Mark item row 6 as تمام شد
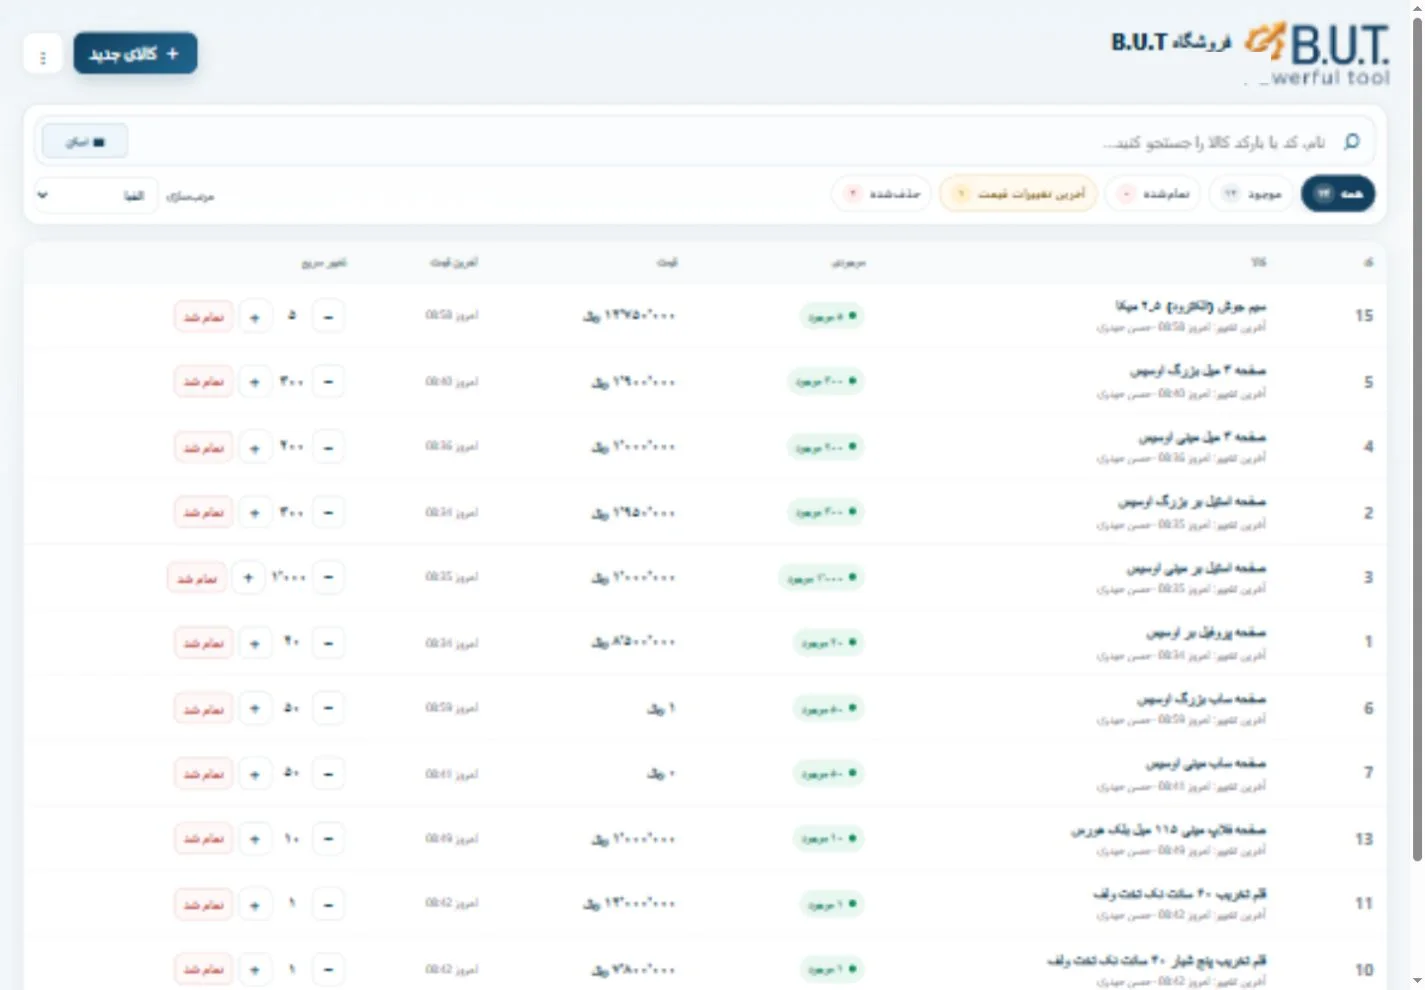 (x=203, y=709)
